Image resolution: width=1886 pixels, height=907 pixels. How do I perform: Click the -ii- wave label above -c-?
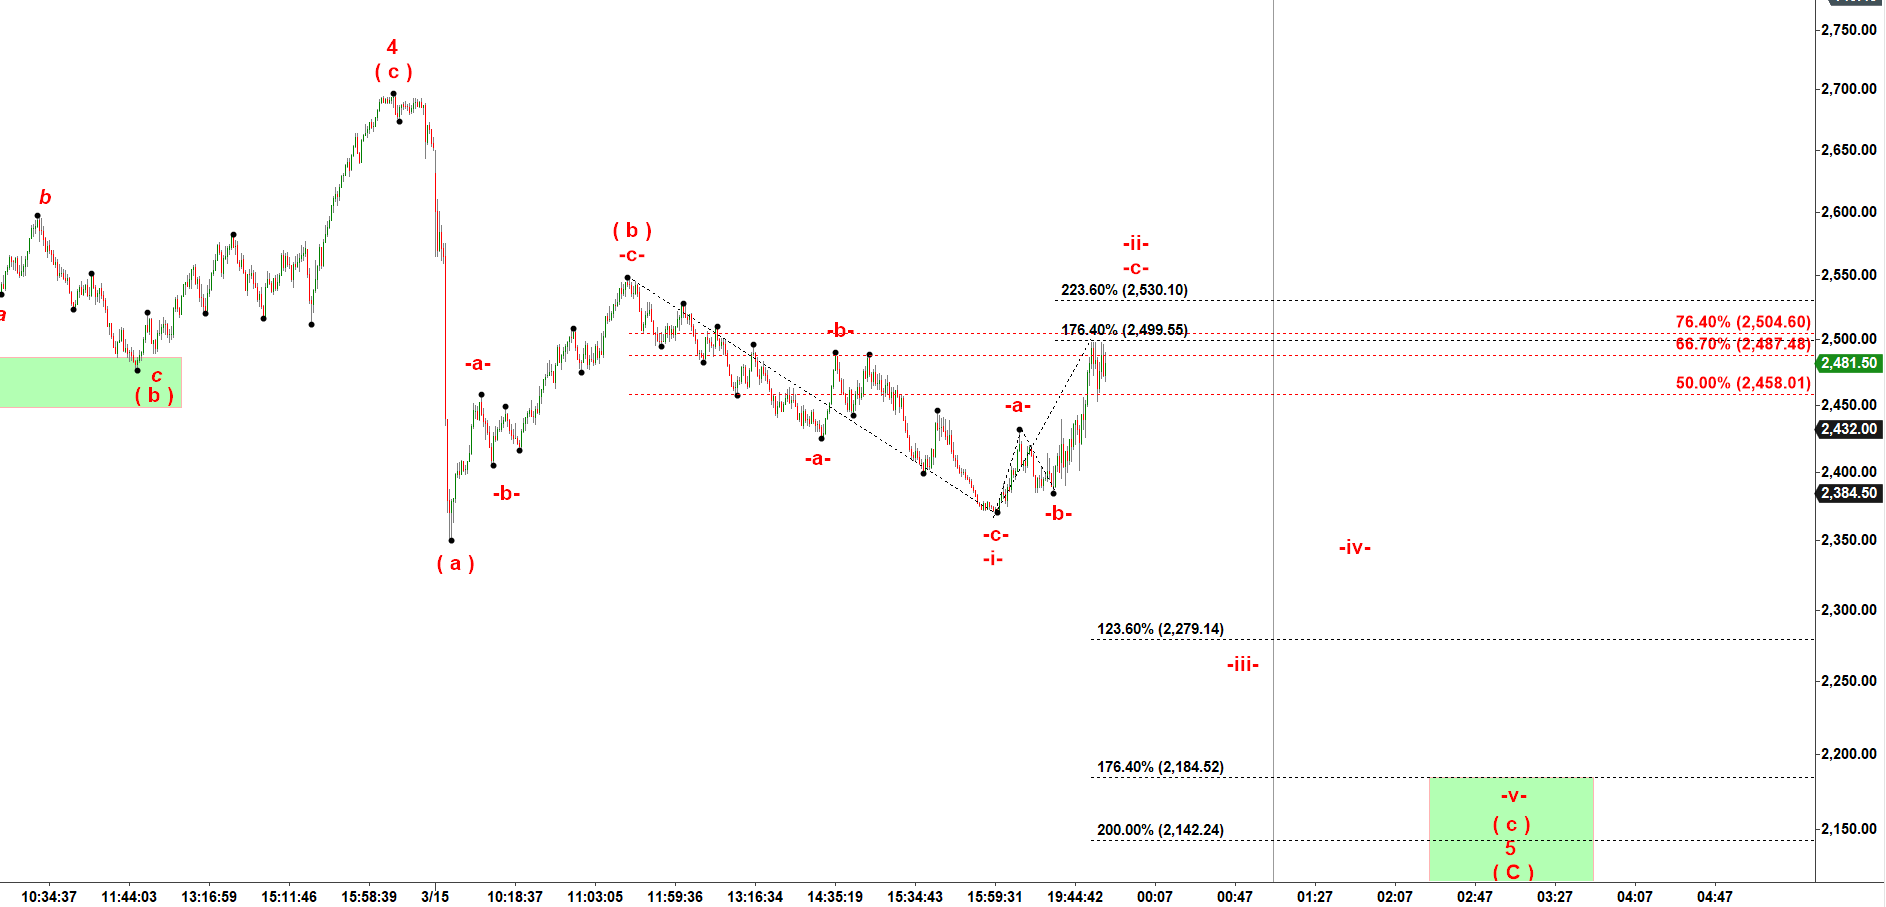(x=1135, y=243)
